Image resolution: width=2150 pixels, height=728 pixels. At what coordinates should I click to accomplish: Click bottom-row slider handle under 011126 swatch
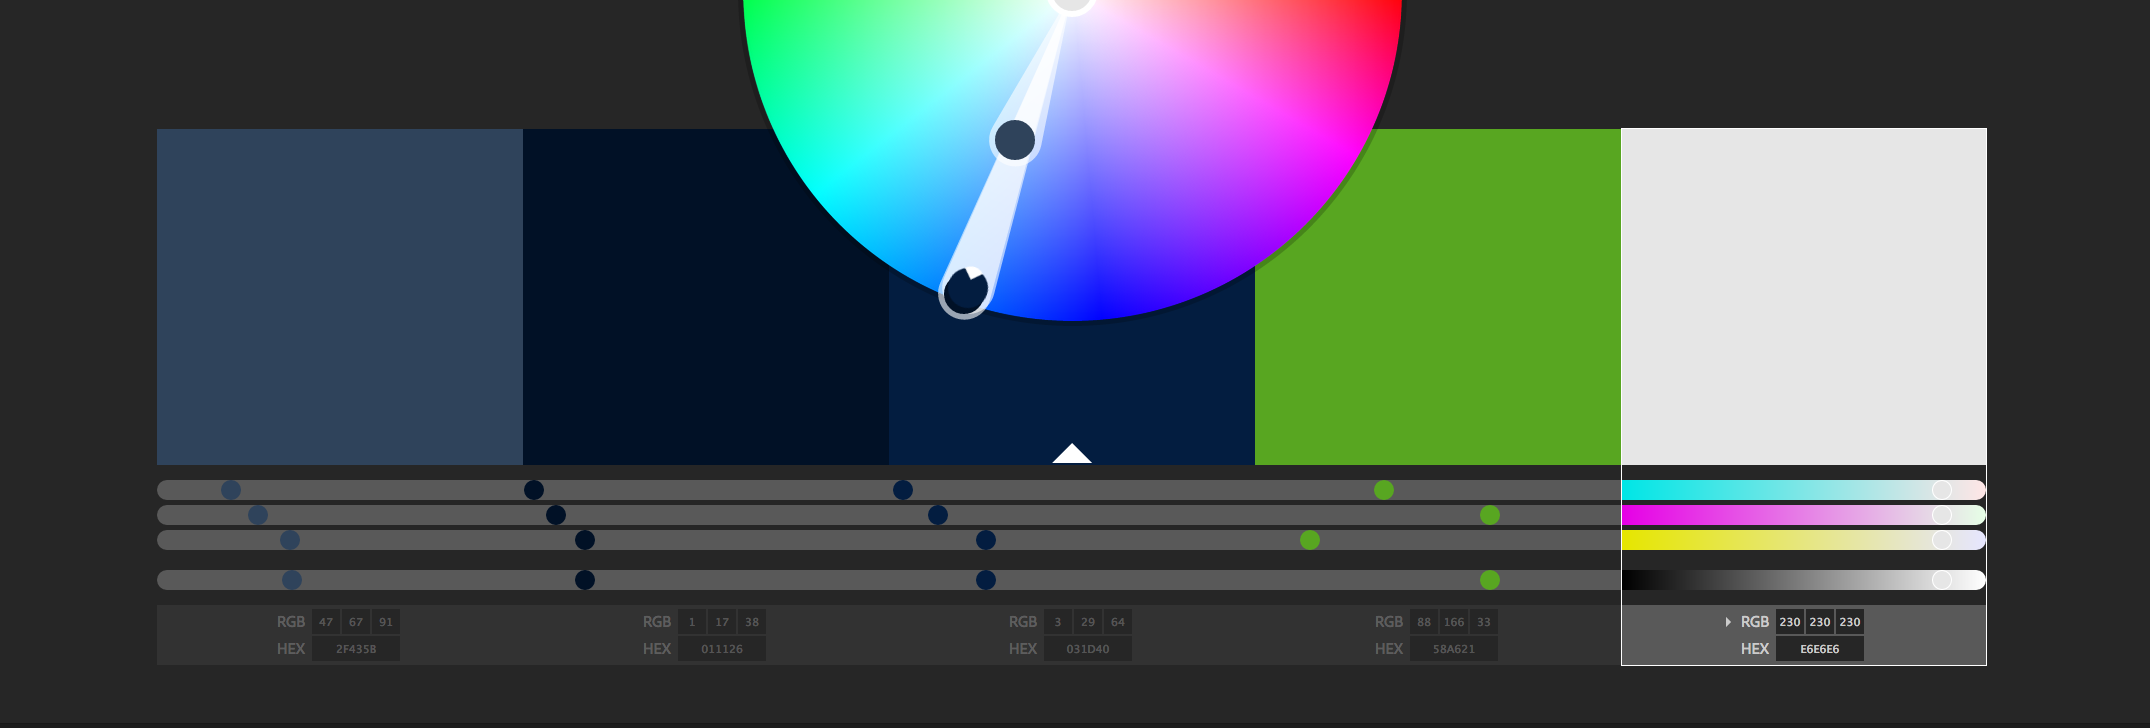coord(585,580)
